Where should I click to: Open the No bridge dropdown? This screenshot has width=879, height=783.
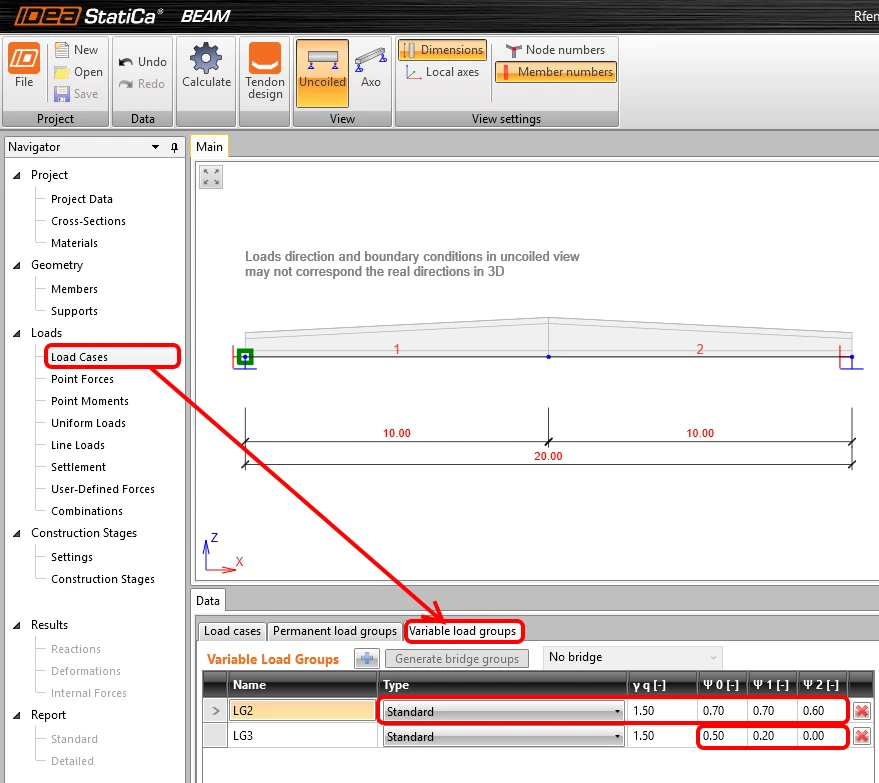(x=632, y=657)
